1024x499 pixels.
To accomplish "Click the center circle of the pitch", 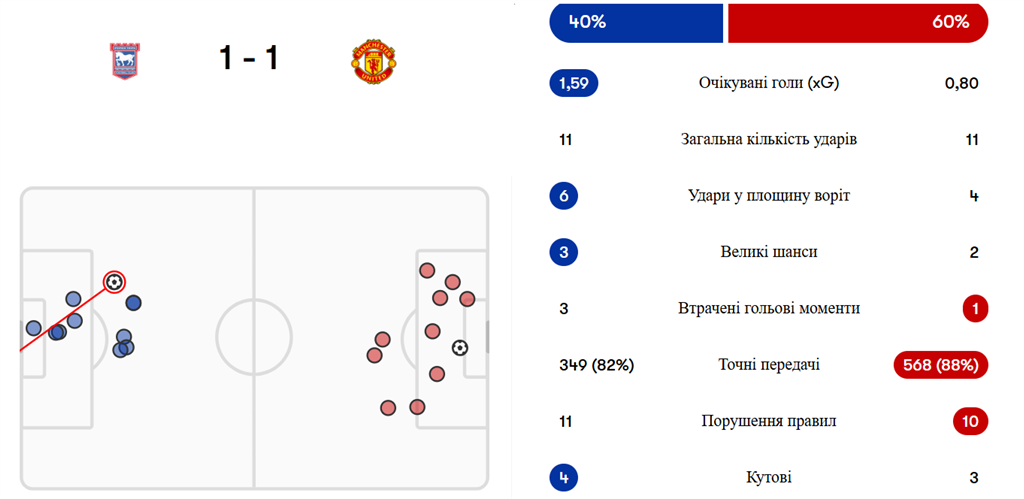I will click(254, 338).
